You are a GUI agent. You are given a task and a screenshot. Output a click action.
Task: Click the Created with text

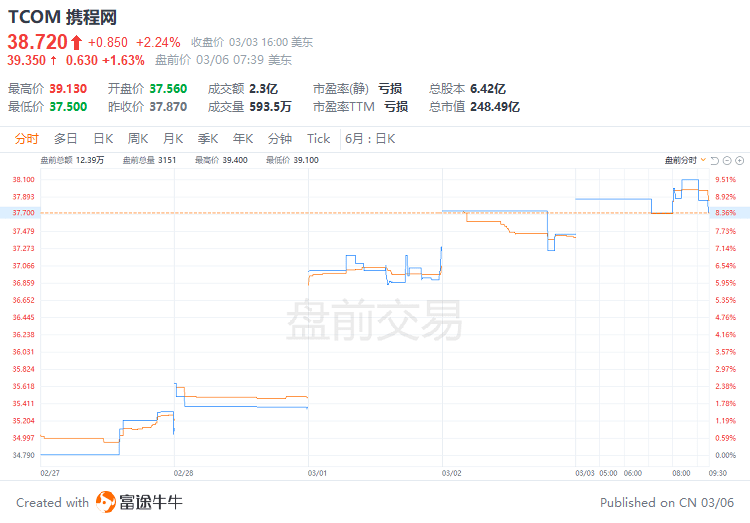pyautogui.click(x=53, y=502)
